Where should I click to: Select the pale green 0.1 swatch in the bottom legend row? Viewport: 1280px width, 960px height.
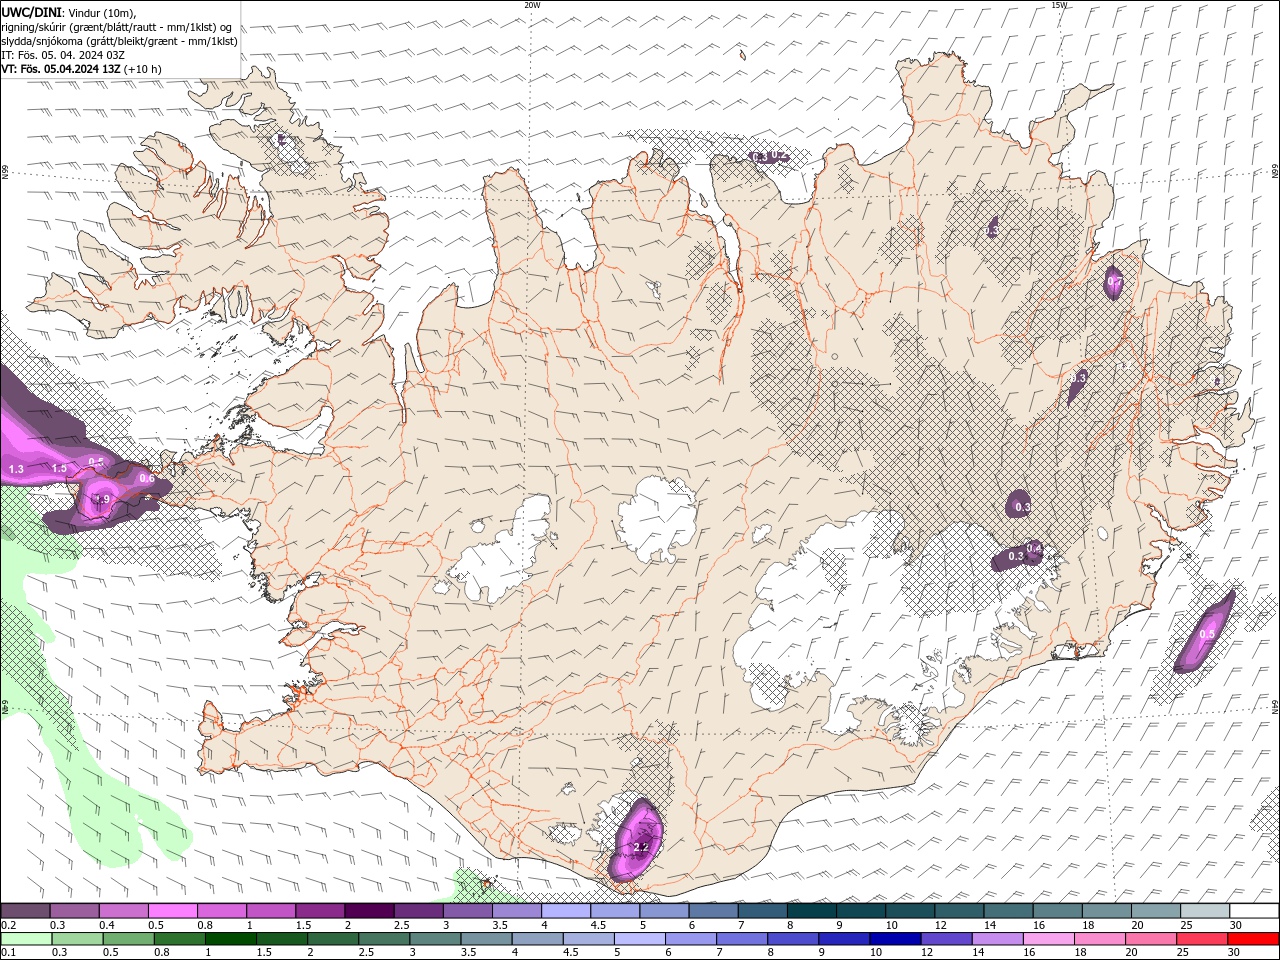26,939
